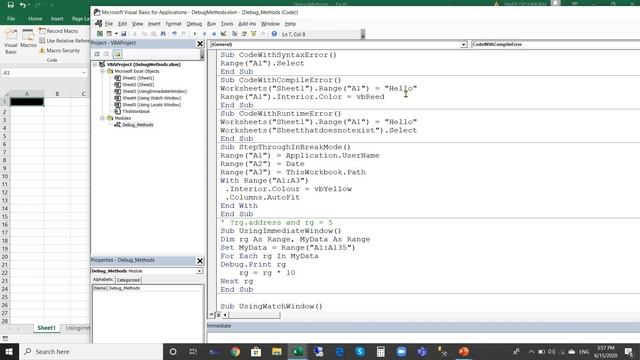Open the Insert UserForm dropdown arrow
The width and height of the screenshot is (640, 360).
pos(116,34)
